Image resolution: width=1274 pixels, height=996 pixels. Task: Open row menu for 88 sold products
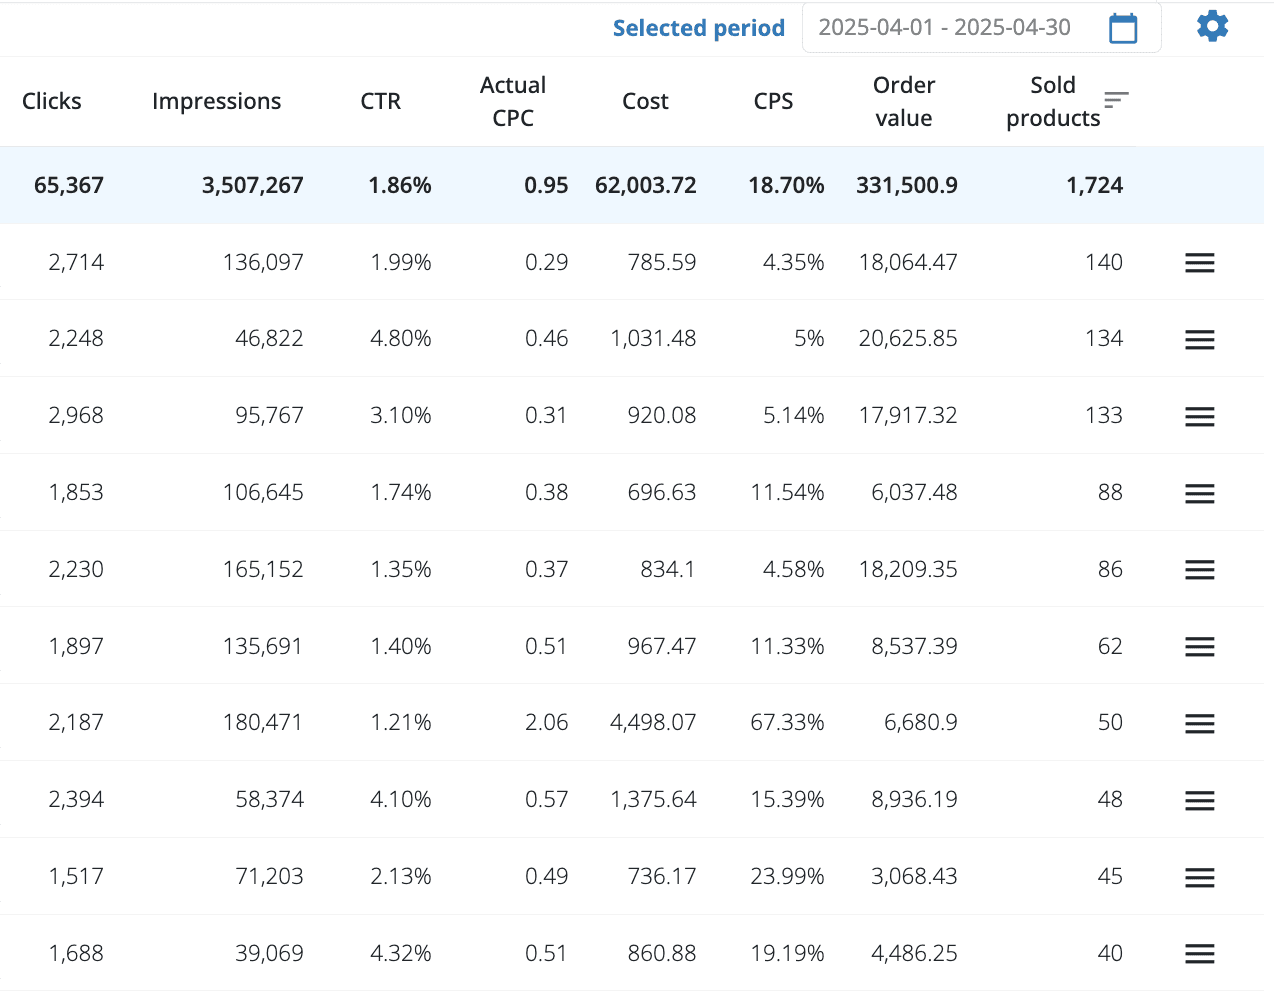click(x=1199, y=493)
